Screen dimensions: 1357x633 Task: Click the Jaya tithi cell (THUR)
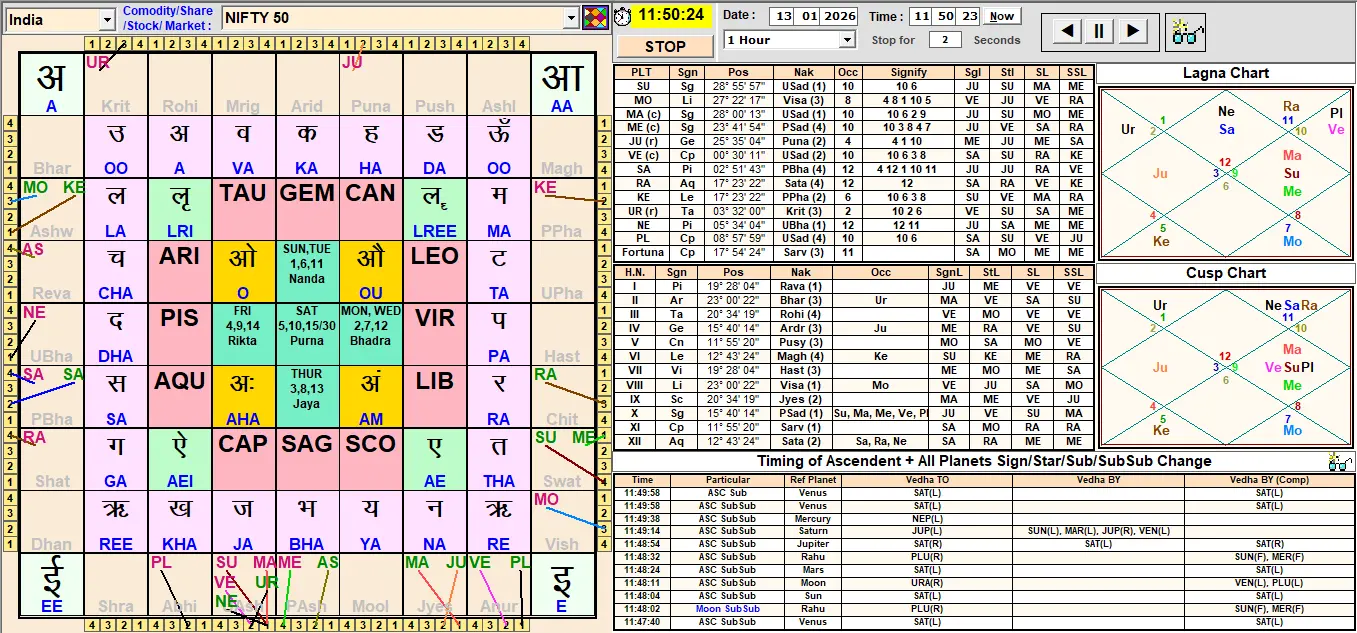[307, 396]
